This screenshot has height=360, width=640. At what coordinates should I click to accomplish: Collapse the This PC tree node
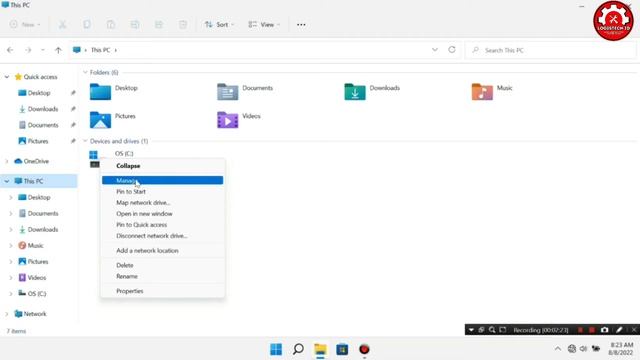[x=7, y=181]
